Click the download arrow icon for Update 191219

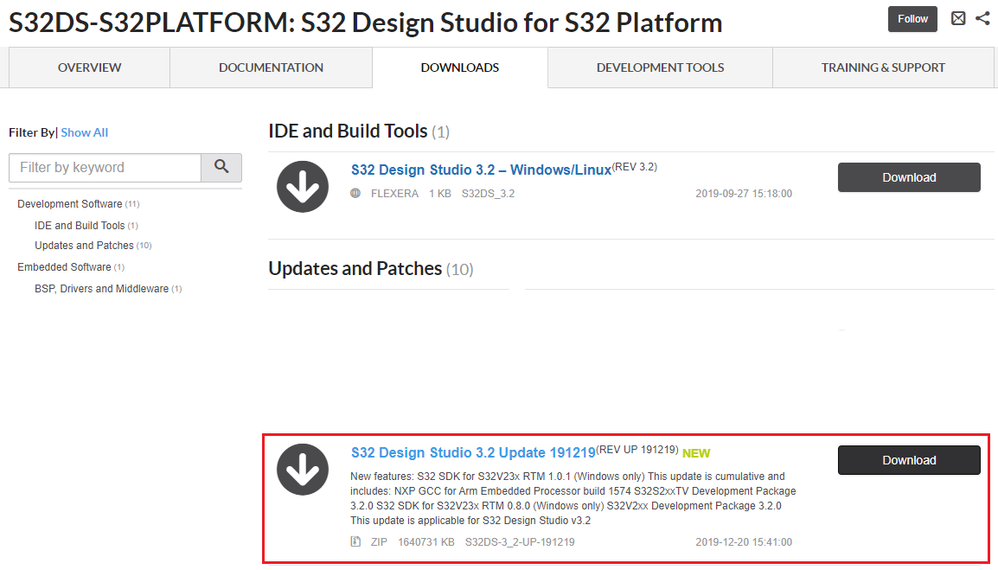(x=302, y=469)
